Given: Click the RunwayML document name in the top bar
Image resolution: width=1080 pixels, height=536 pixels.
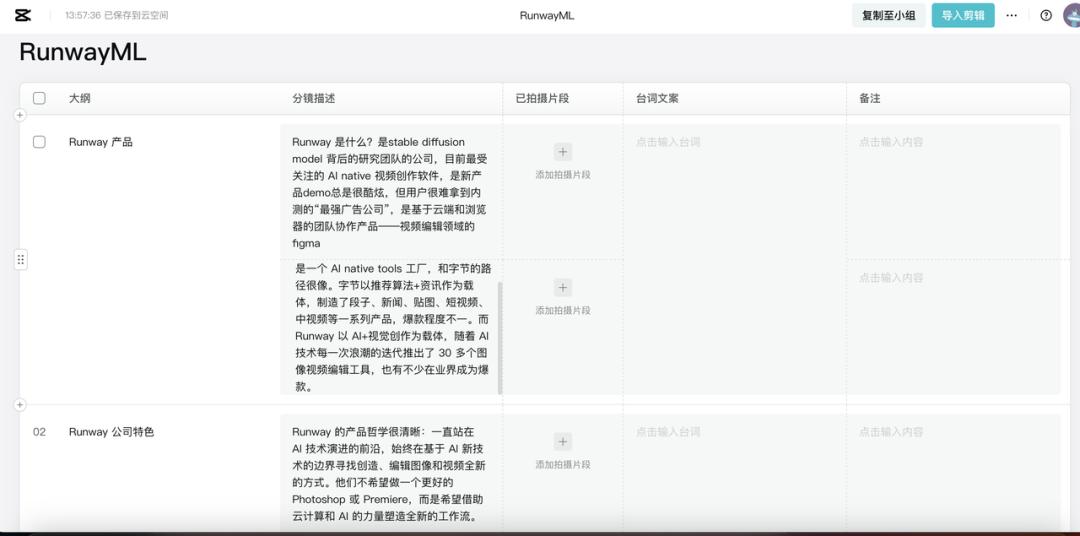Looking at the screenshot, I should [547, 15].
